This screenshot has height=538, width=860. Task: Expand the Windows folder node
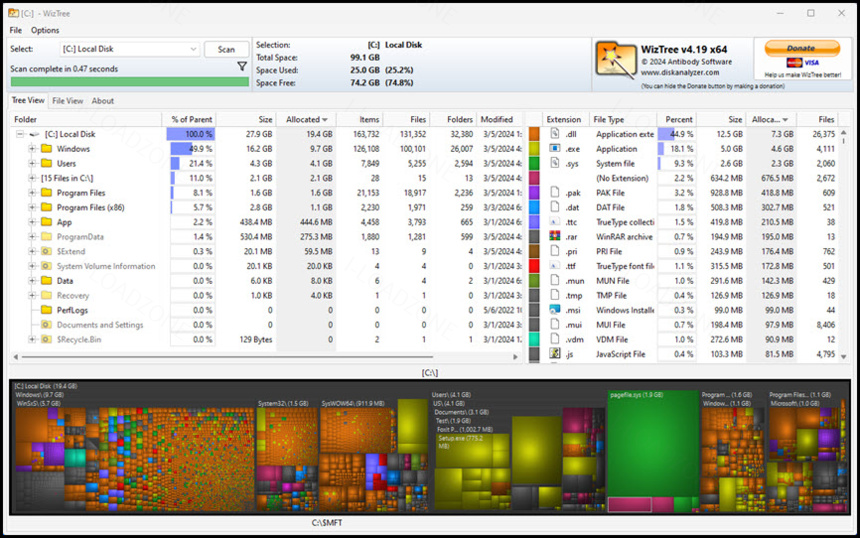pyautogui.click(x=32, y=149)
